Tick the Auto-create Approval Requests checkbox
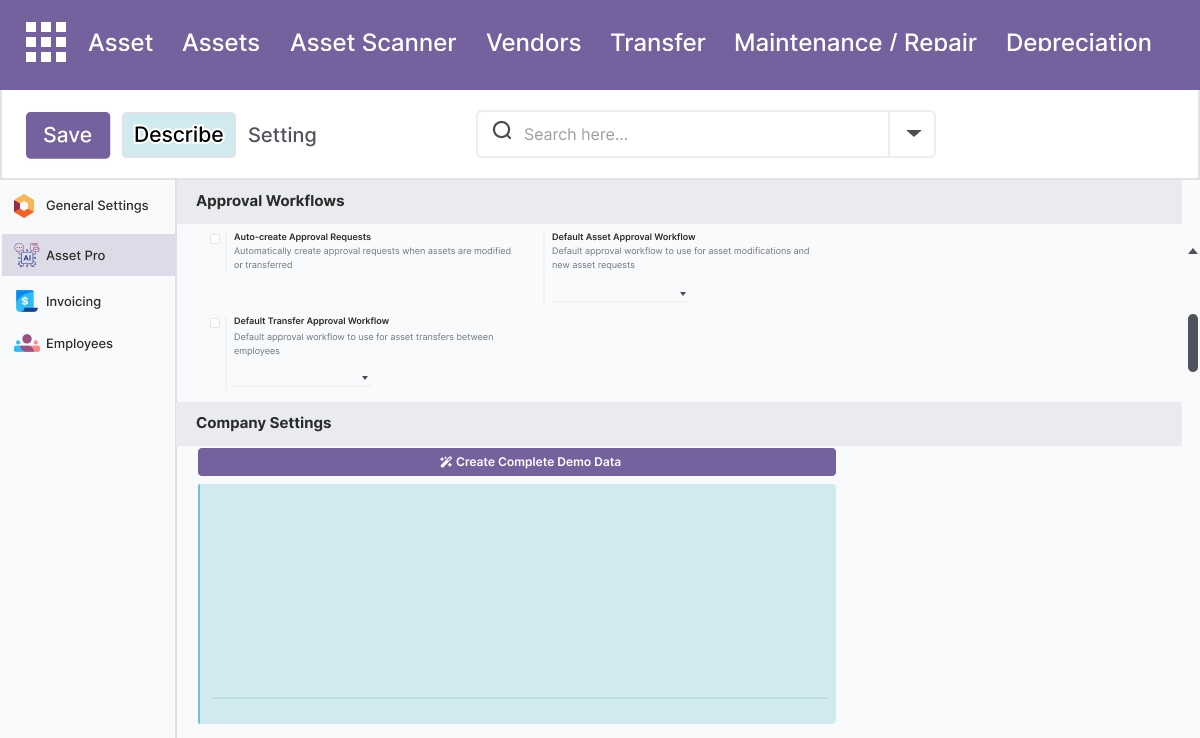This screenshot has height=738, width=1200. click(x=215, y=239)
